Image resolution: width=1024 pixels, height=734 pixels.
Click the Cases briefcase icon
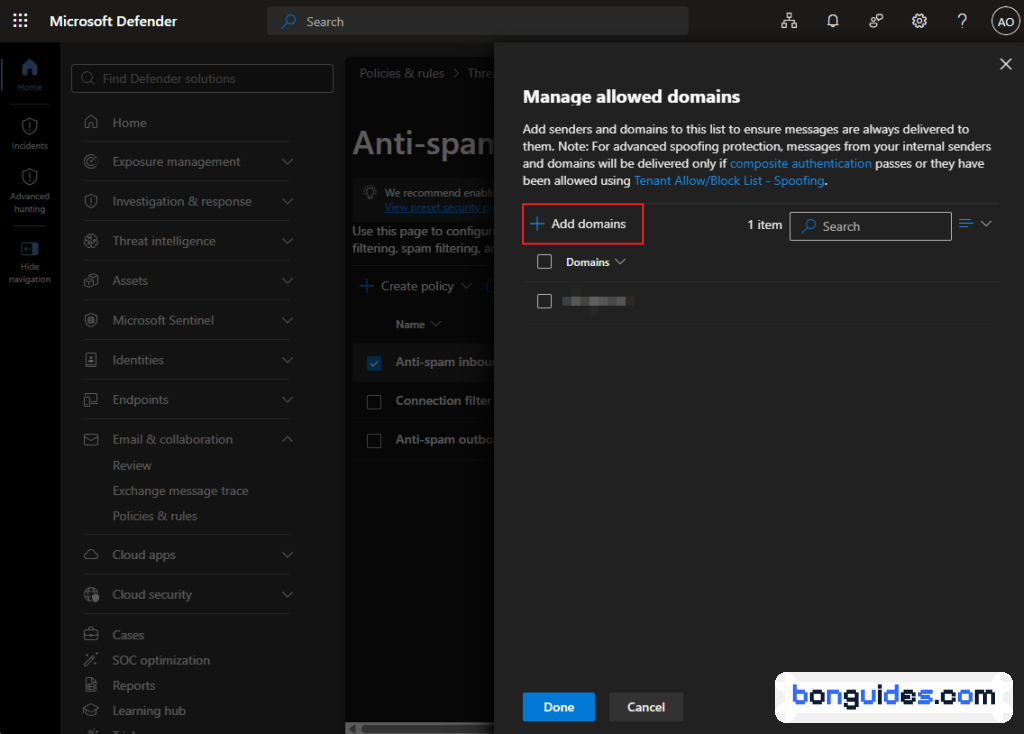pyautogui.click(x=91, y=634)
